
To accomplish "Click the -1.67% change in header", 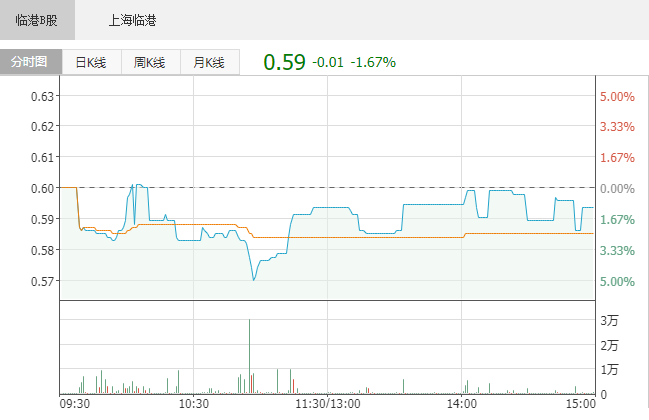I will (x=373, y=63).
